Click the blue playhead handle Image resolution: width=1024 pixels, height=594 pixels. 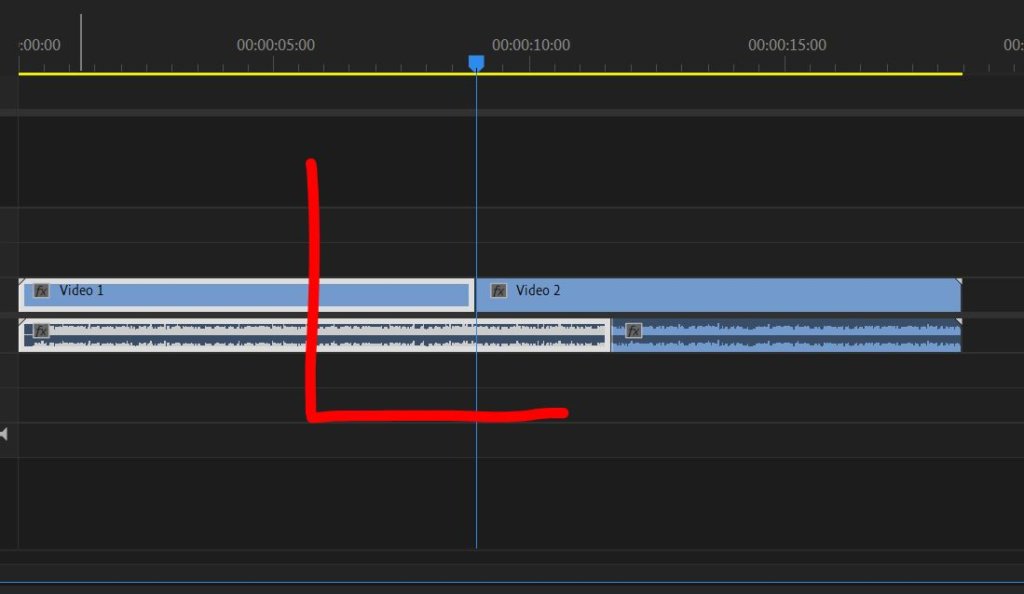(x=476, y=63)
